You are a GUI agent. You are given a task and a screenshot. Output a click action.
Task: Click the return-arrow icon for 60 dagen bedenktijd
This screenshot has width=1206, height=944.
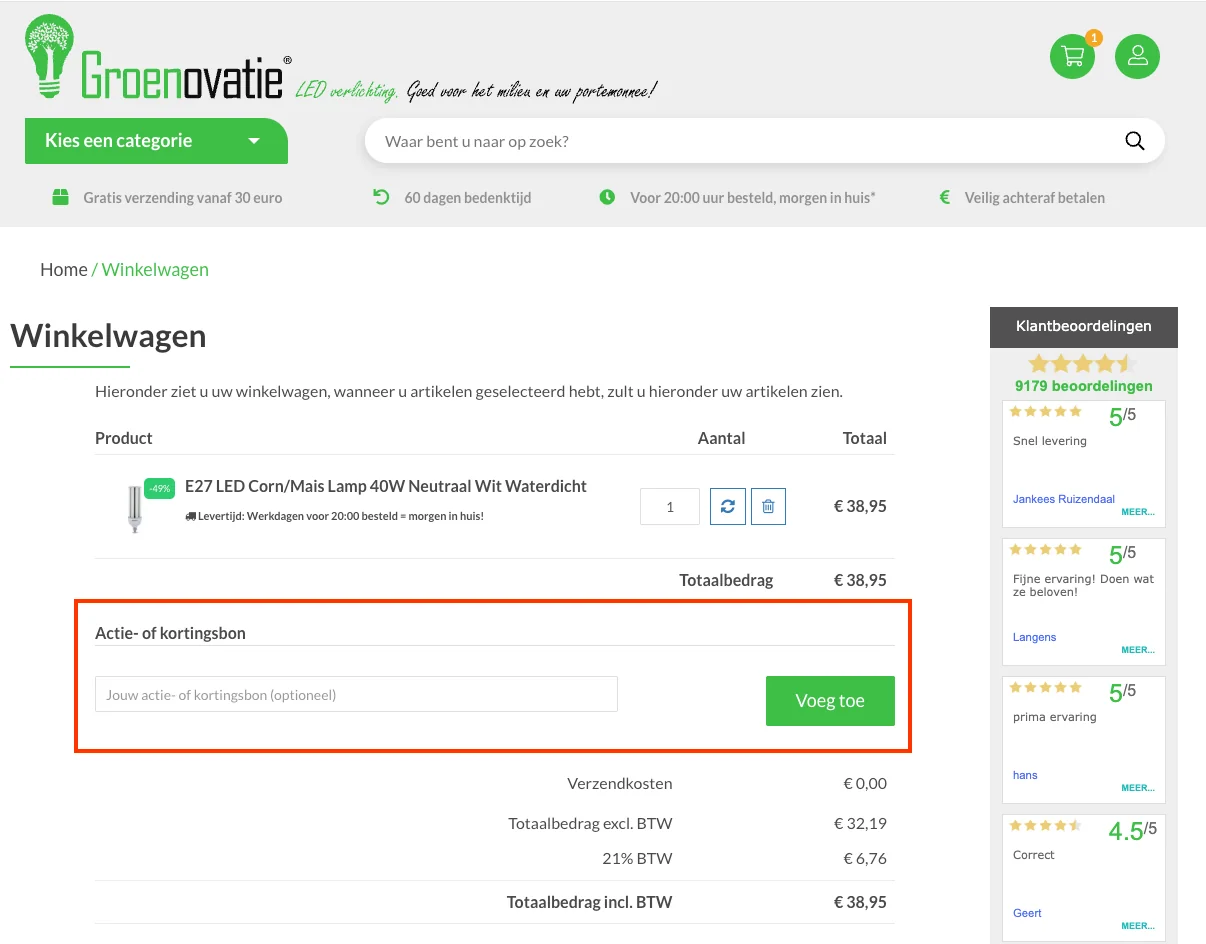tap(380, 197)
